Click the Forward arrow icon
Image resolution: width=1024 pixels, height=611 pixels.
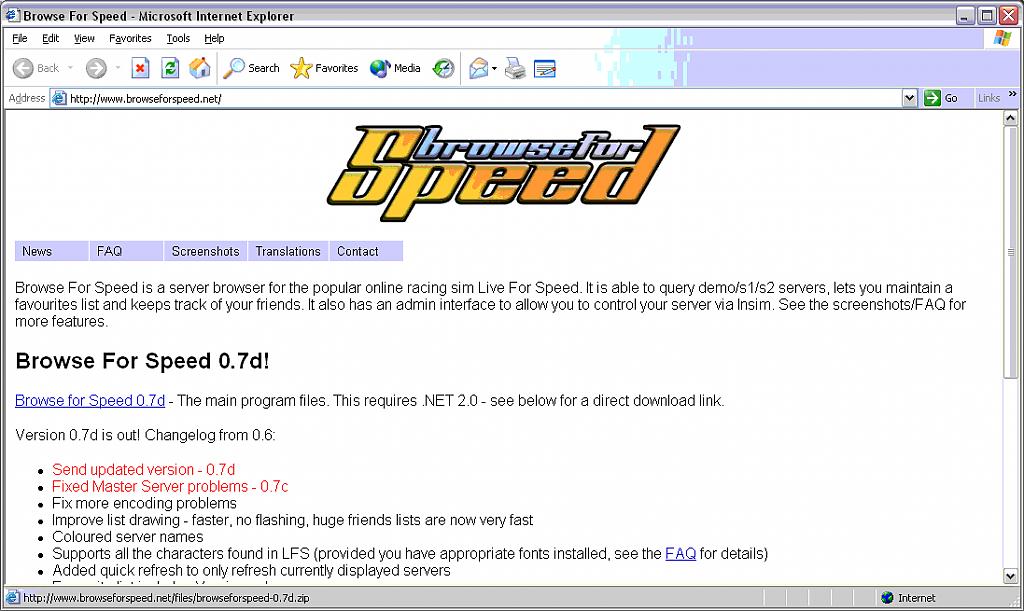click(x=96, y=68)
